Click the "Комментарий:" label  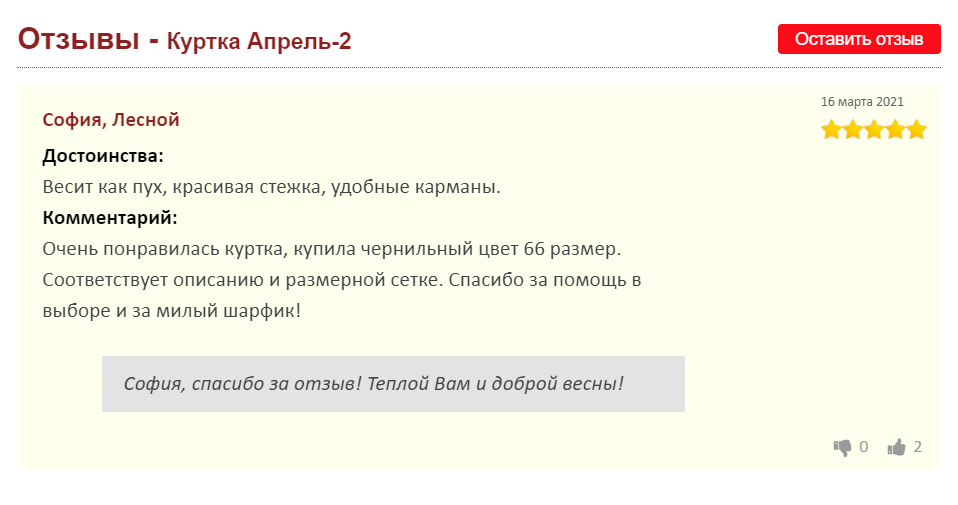[110, 218]
